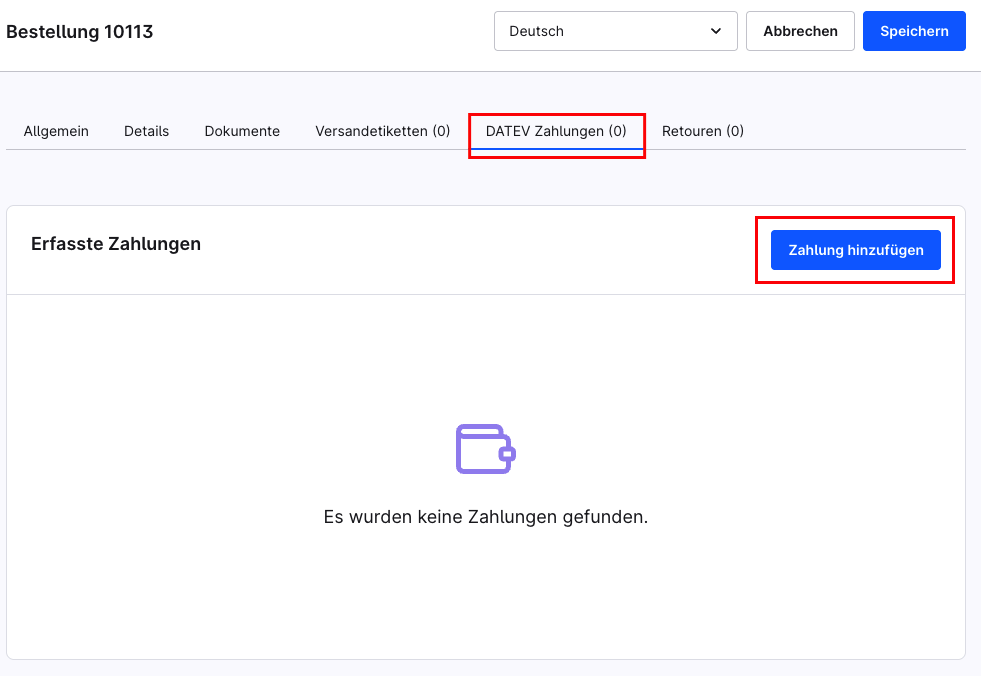This screenshot has width=981, height=676.
Task: Click the Bestellung 10113 heading
Action: point(80,31)
